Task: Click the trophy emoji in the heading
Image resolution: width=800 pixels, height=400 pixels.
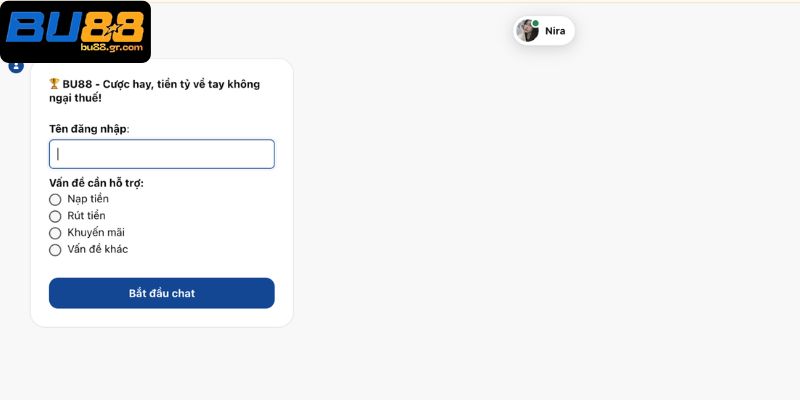Action: point(54,84)
